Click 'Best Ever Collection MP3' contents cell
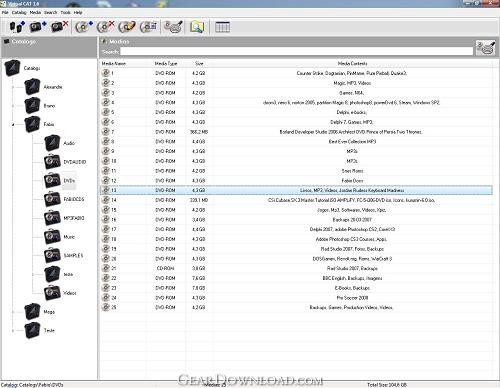 352,141
